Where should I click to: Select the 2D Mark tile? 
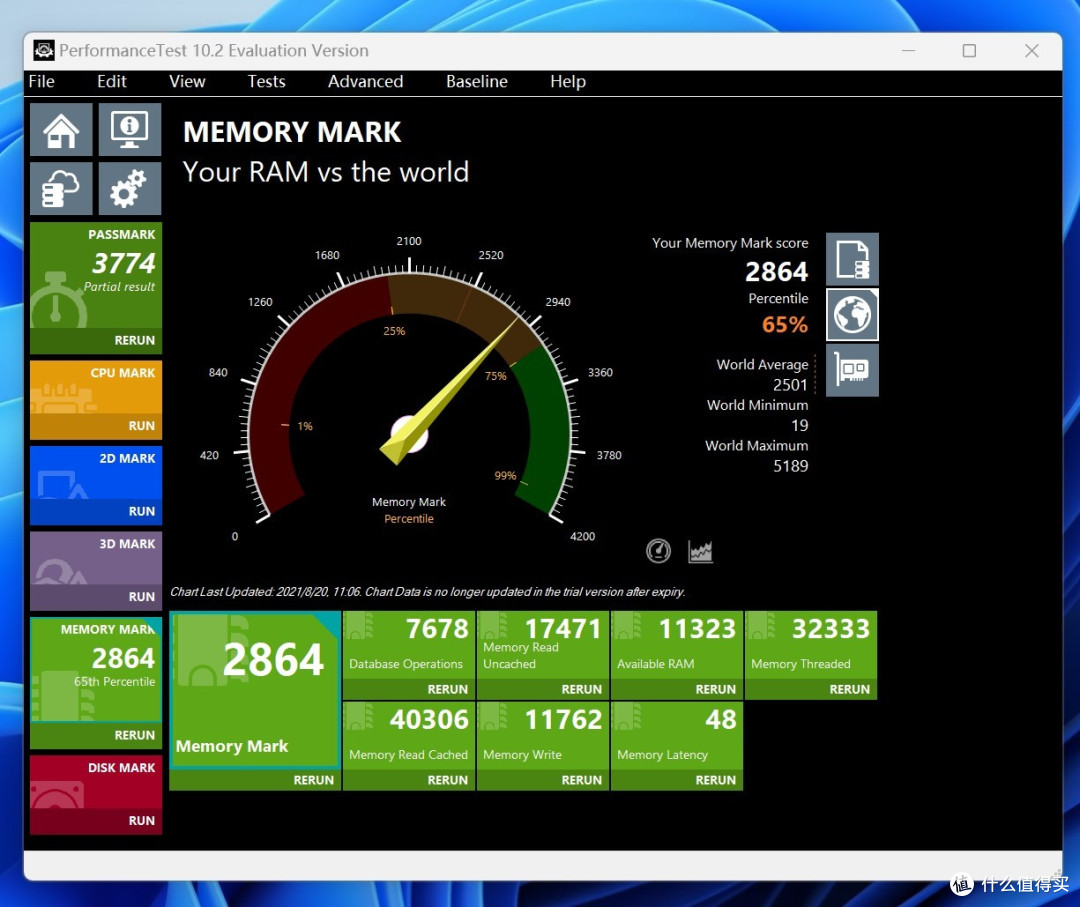(96, 472)
